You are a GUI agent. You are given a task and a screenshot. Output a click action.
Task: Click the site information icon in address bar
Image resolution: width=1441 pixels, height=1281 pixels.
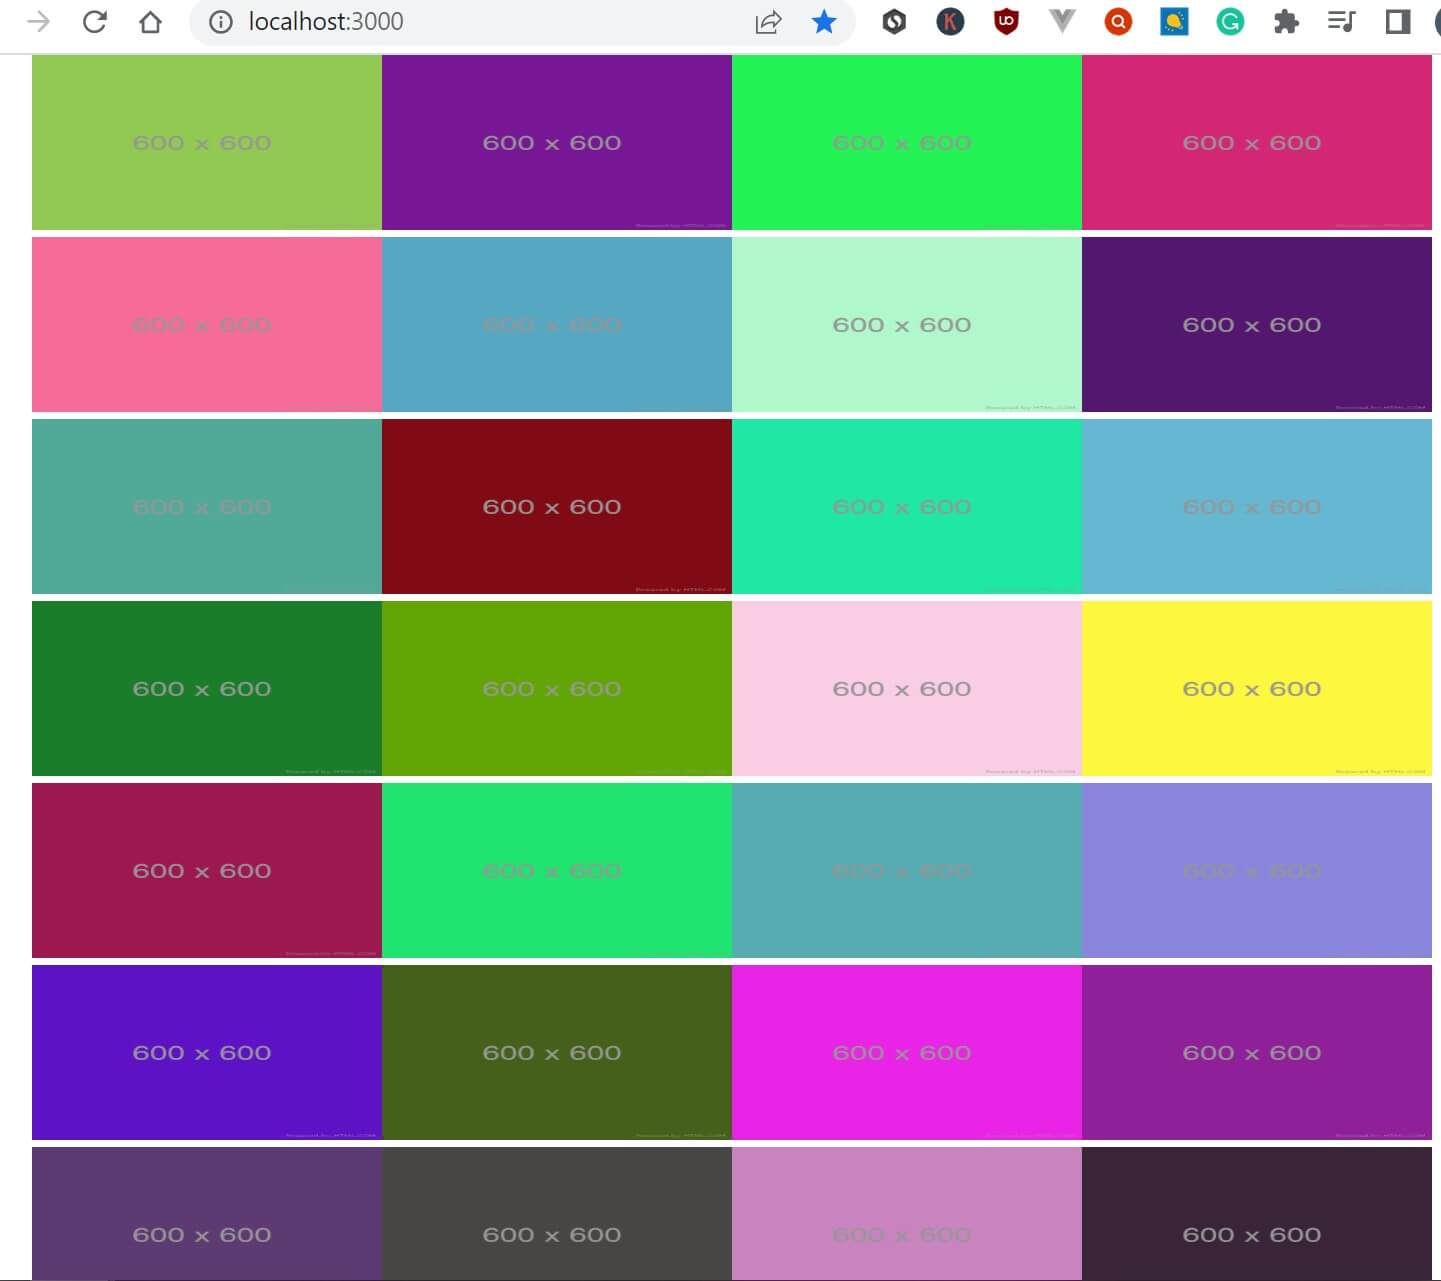[x=219, y=21]
